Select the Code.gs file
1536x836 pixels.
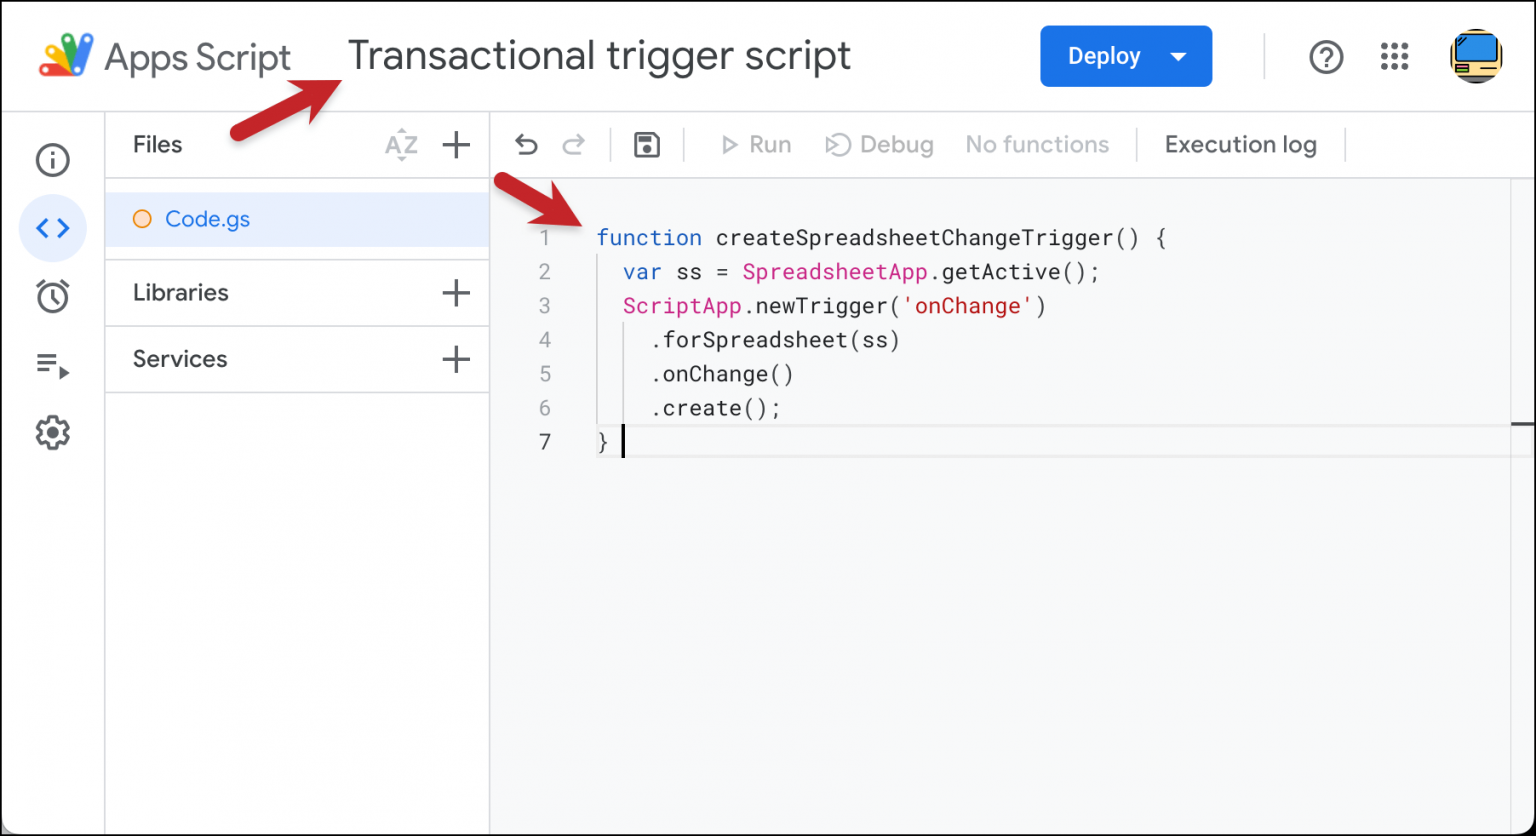click(207, 219)
